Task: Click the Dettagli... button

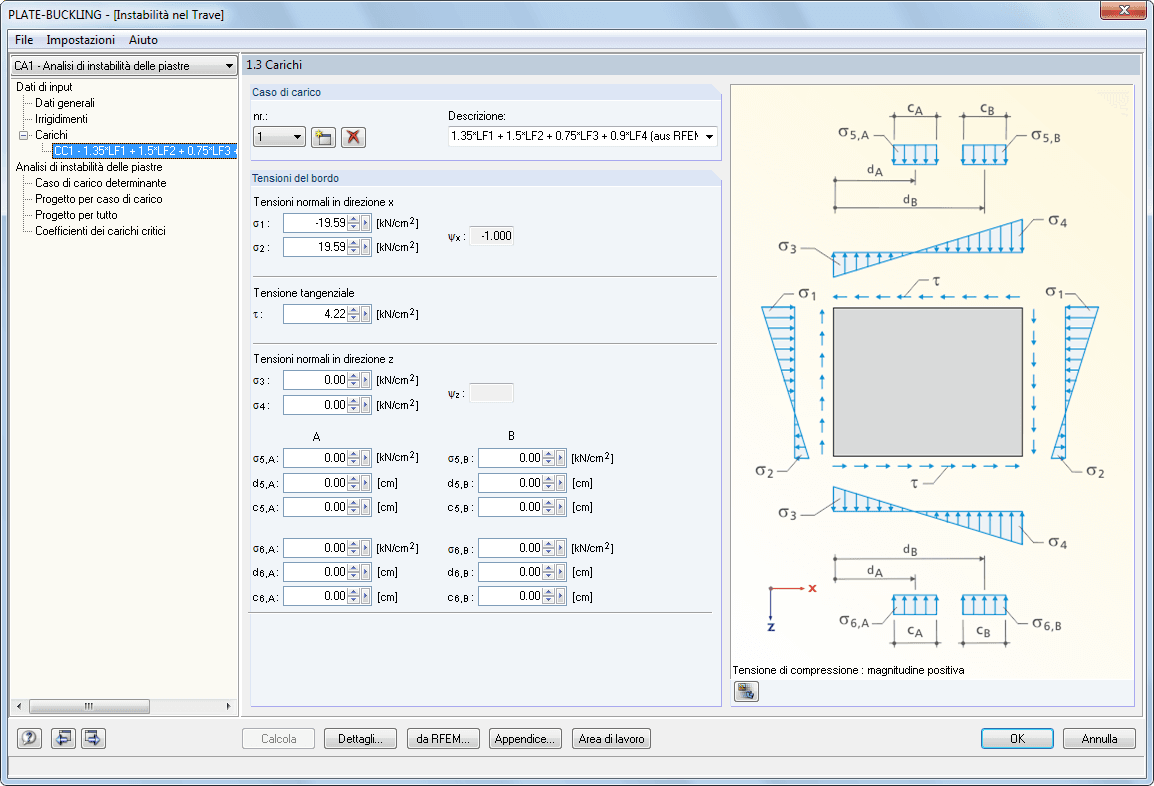Action: [360, 739]
